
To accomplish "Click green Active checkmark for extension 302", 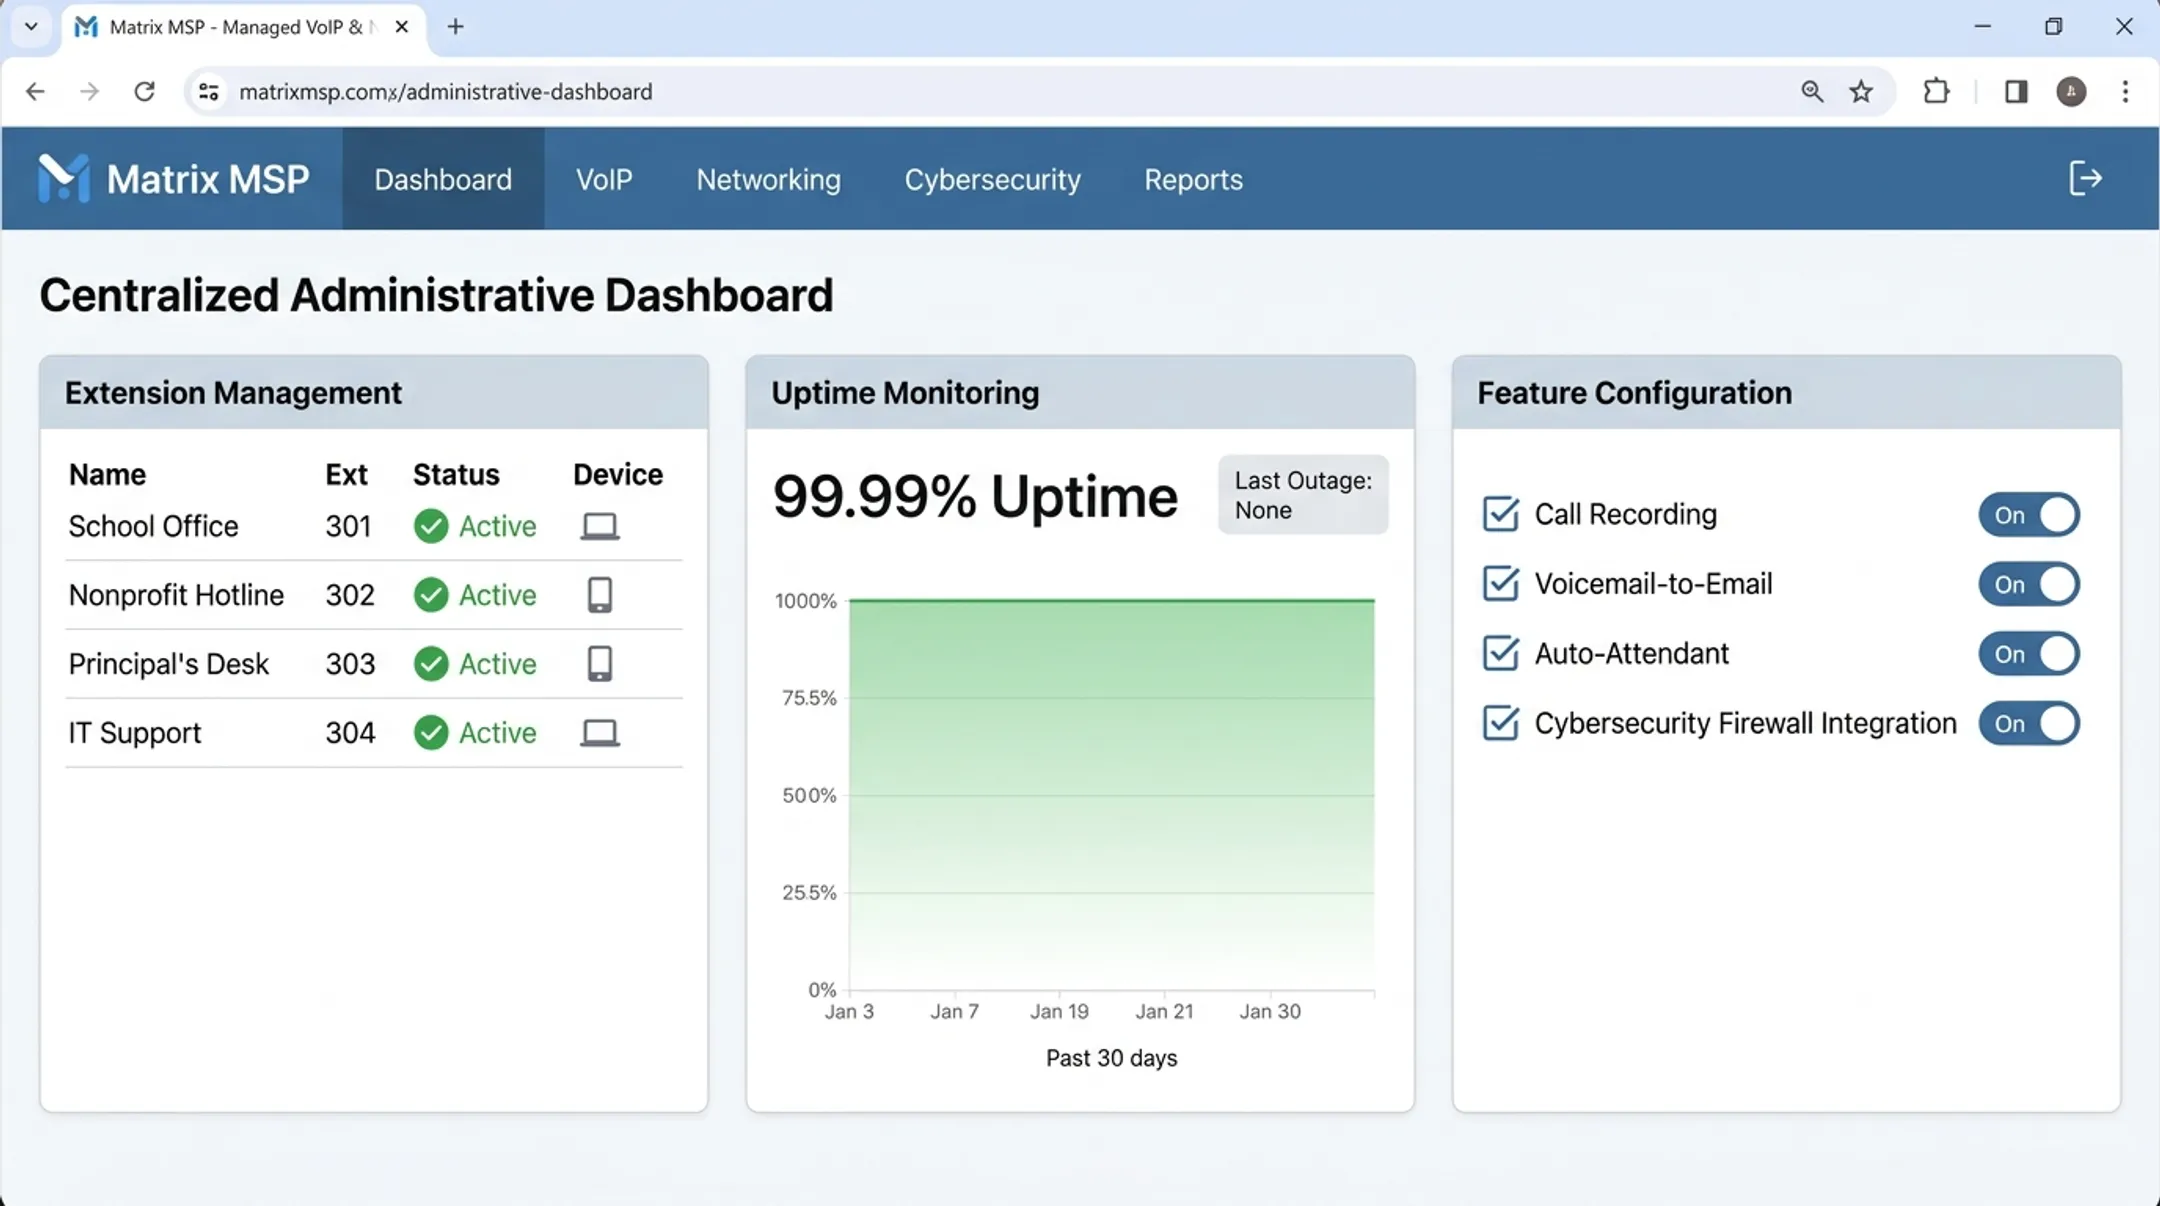I will 431,595.
